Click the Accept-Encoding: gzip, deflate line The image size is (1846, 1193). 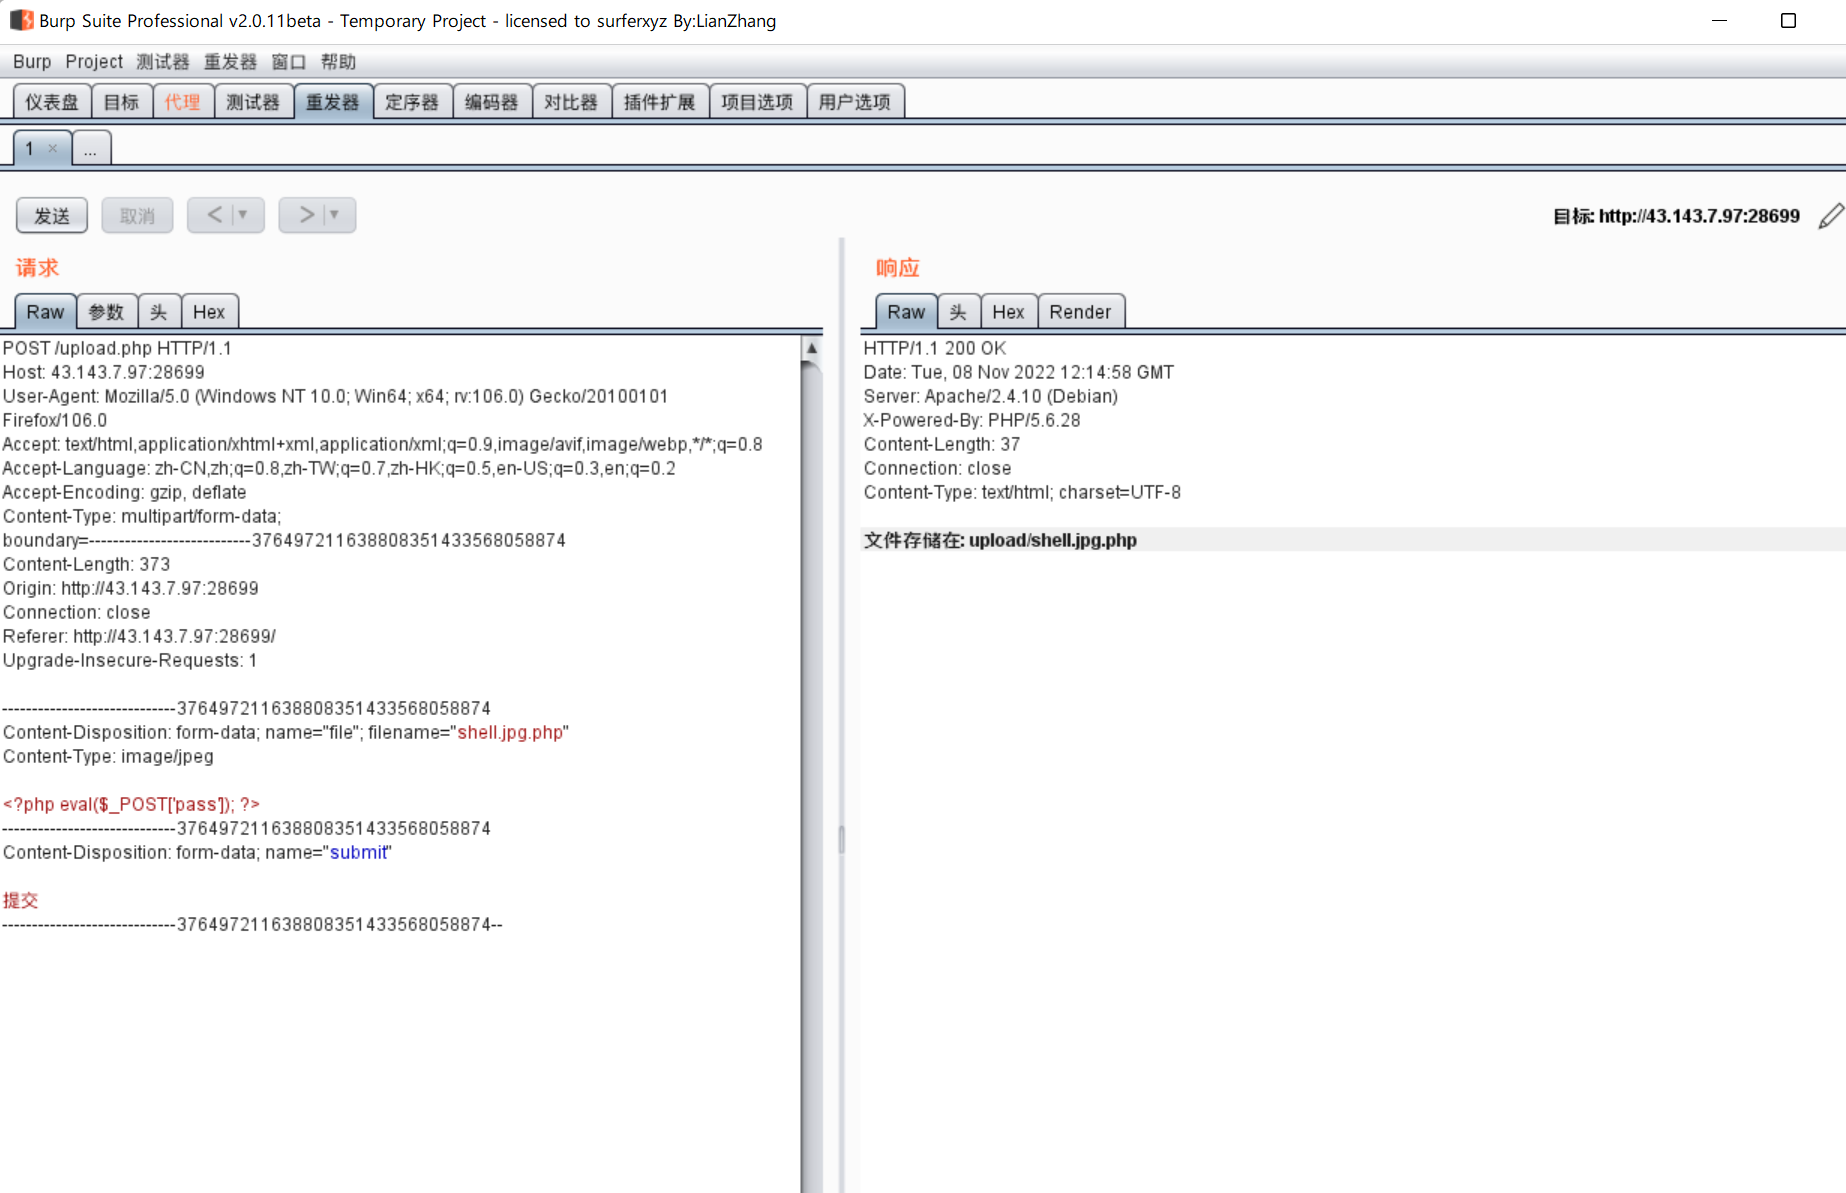click(x=124, y=493)
